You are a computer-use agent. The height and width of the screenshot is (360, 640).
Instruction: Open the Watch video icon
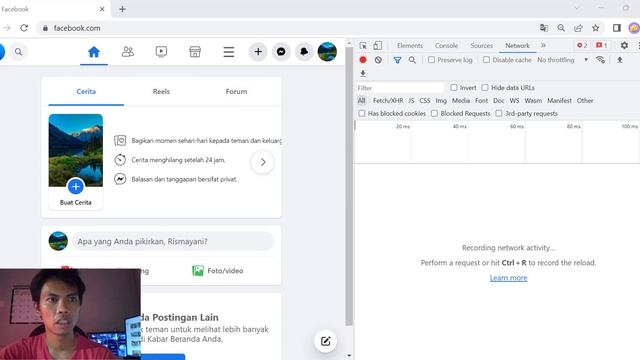tap(161, 52)
